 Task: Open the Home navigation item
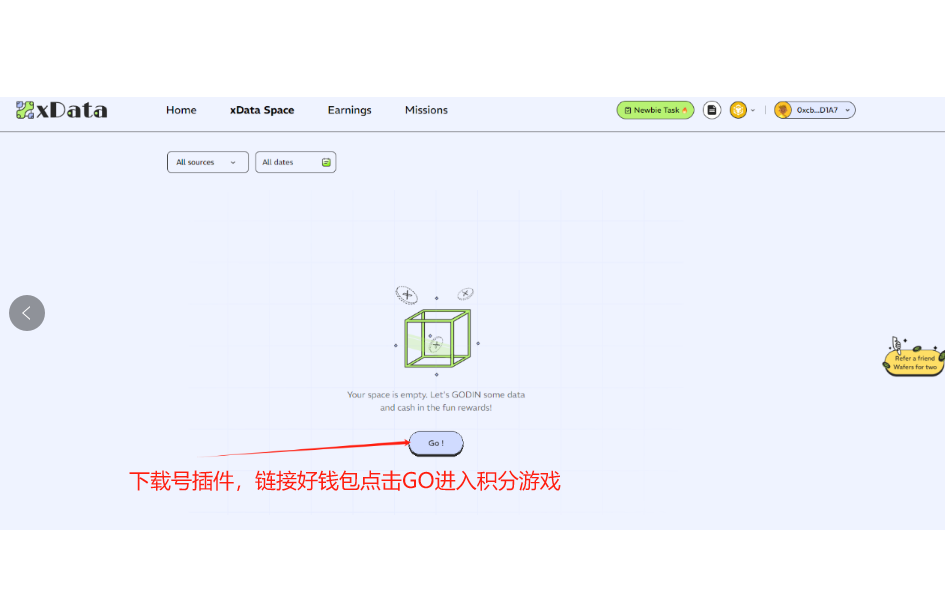181,110
